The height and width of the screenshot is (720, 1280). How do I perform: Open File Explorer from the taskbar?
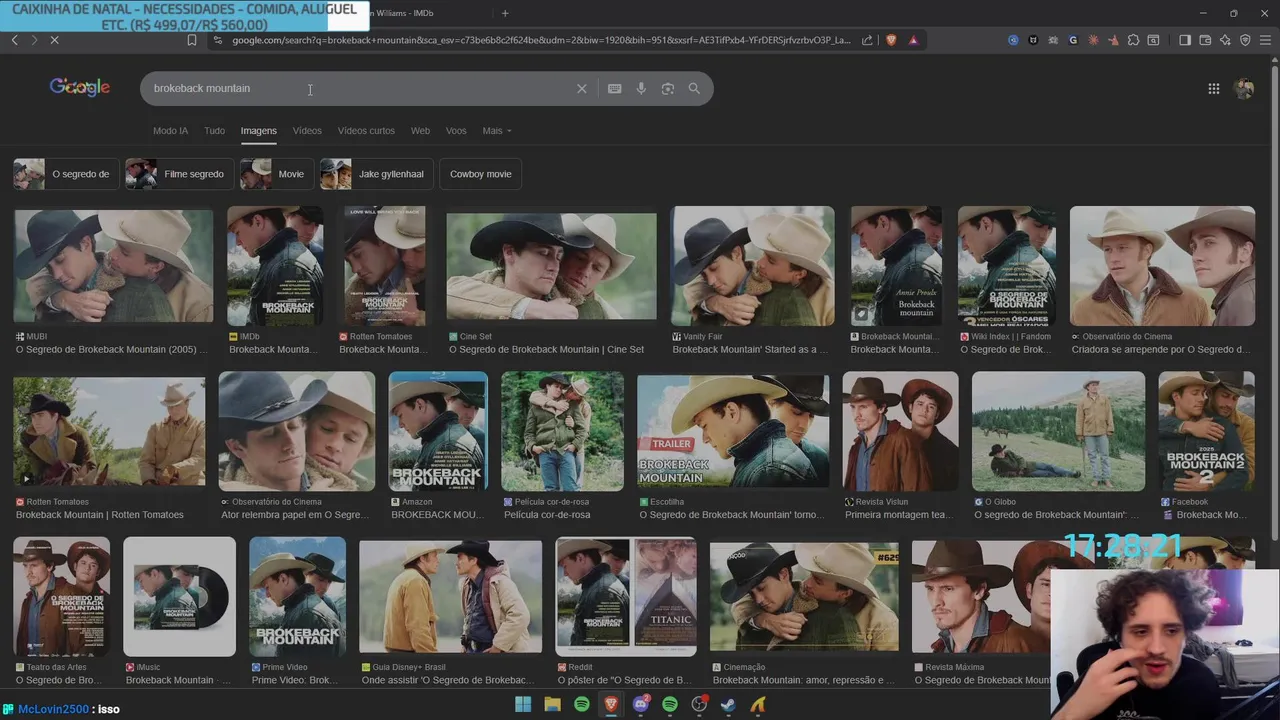(x=552, y=705)
